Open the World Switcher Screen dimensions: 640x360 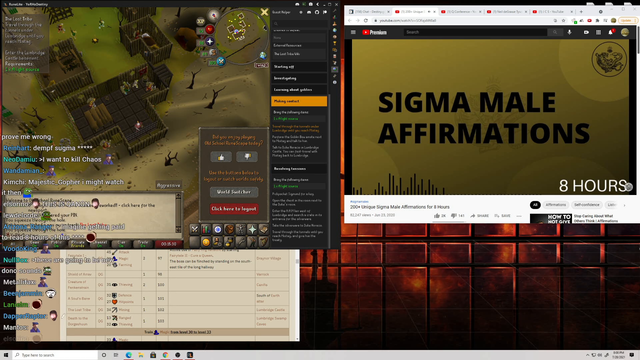[234, 192]
